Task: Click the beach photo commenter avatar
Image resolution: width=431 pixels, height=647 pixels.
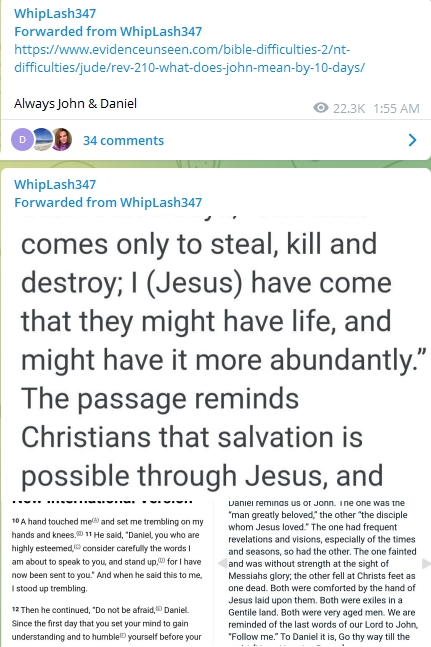Action: 42,139
